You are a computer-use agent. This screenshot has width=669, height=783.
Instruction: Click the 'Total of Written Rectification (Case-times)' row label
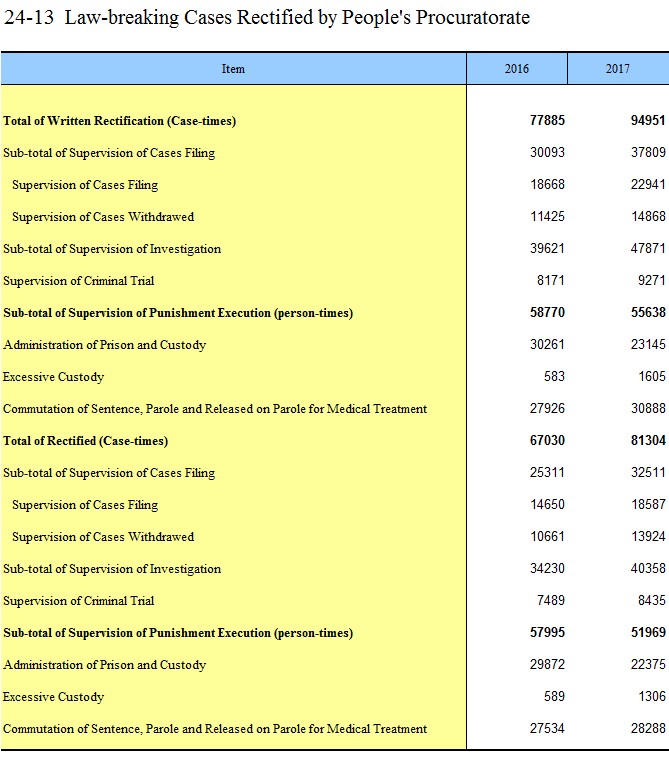[119, 121]
